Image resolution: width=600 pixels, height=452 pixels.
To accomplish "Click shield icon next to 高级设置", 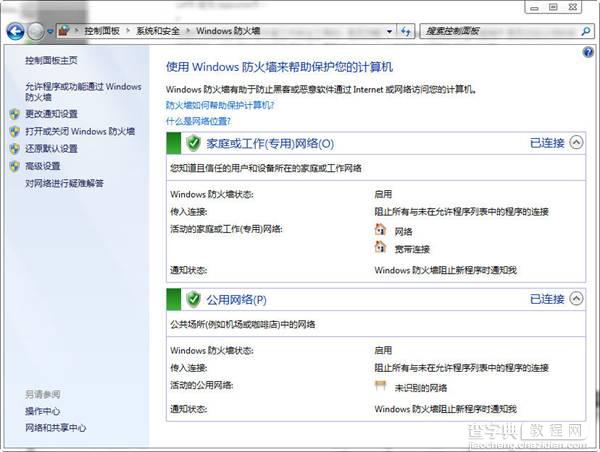I will [15, 166].
